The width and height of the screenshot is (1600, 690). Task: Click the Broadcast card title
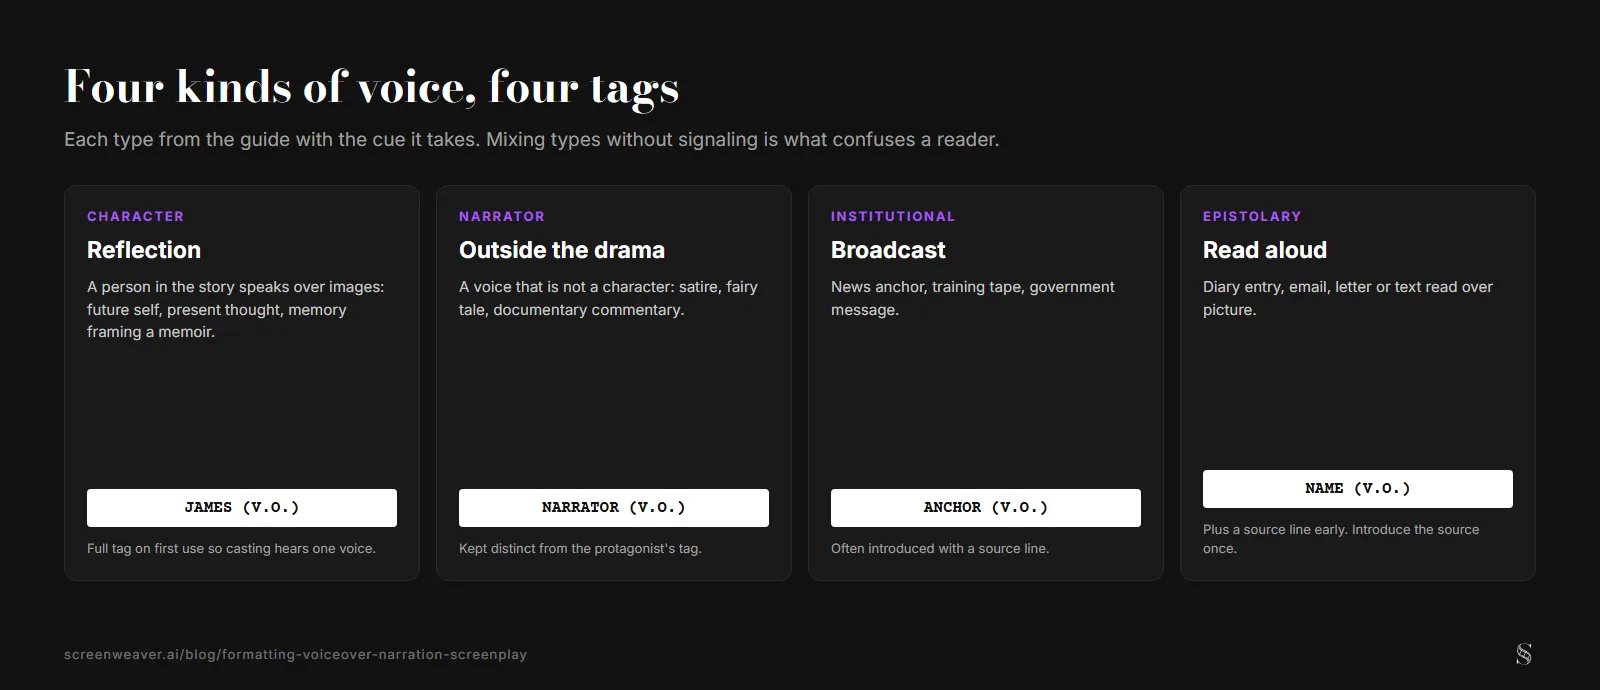point(888,250)
